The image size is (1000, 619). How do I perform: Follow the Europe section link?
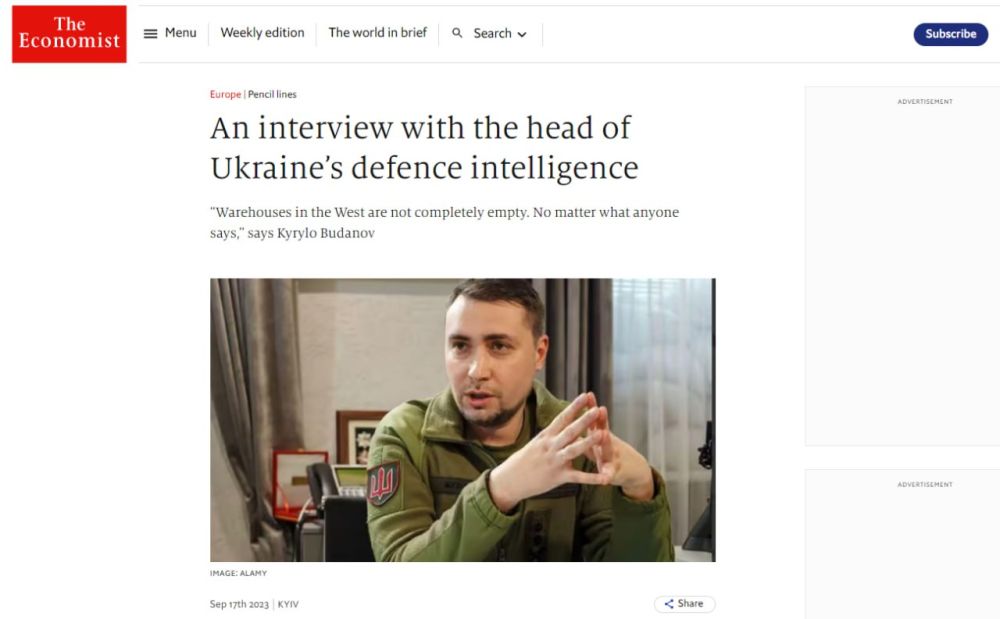point(225,94)
